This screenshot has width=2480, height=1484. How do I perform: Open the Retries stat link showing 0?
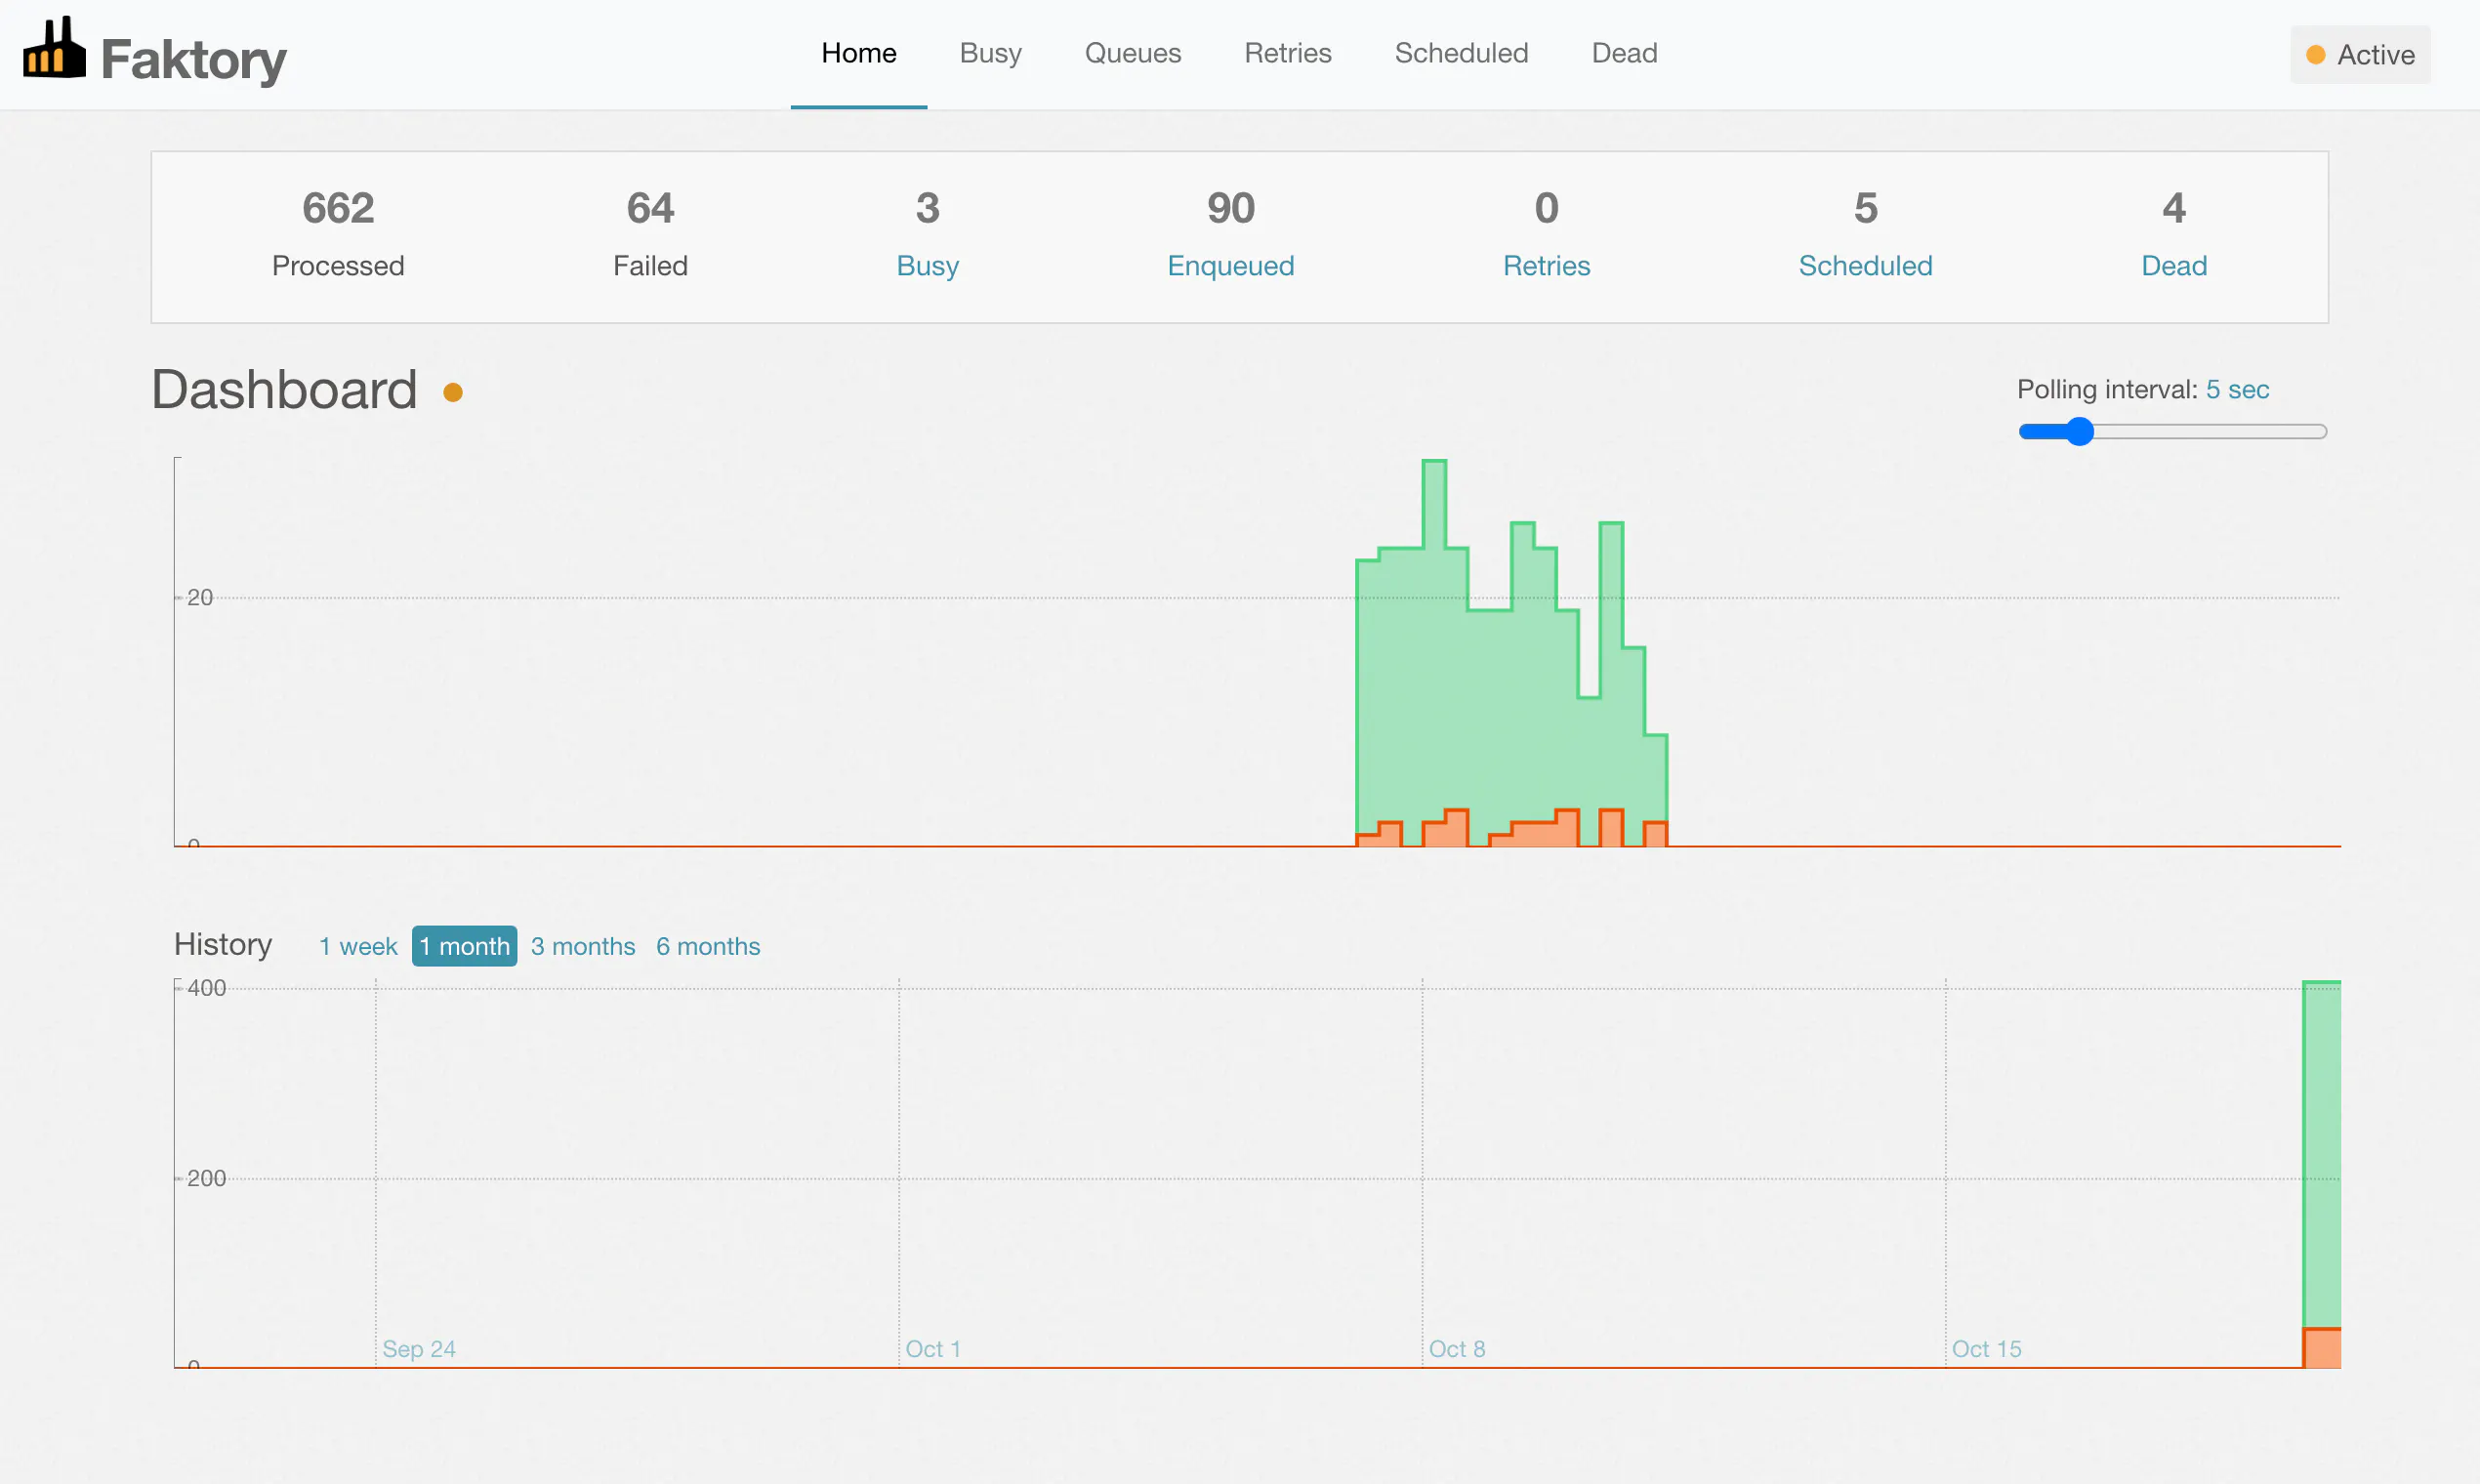(1546, 266)
